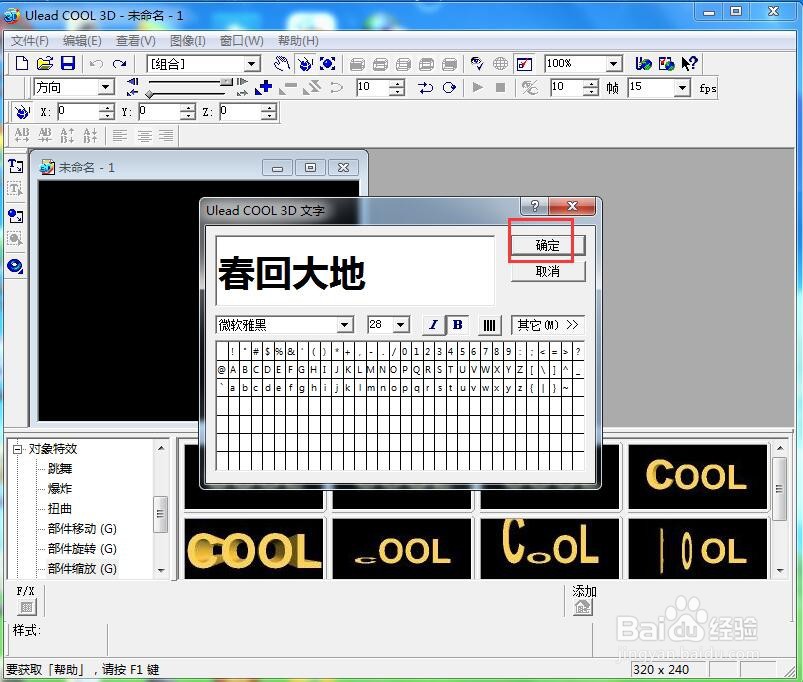Viewport: 803px width, 682px height.
Task: Click the New document icon
Action: [22, 64]
